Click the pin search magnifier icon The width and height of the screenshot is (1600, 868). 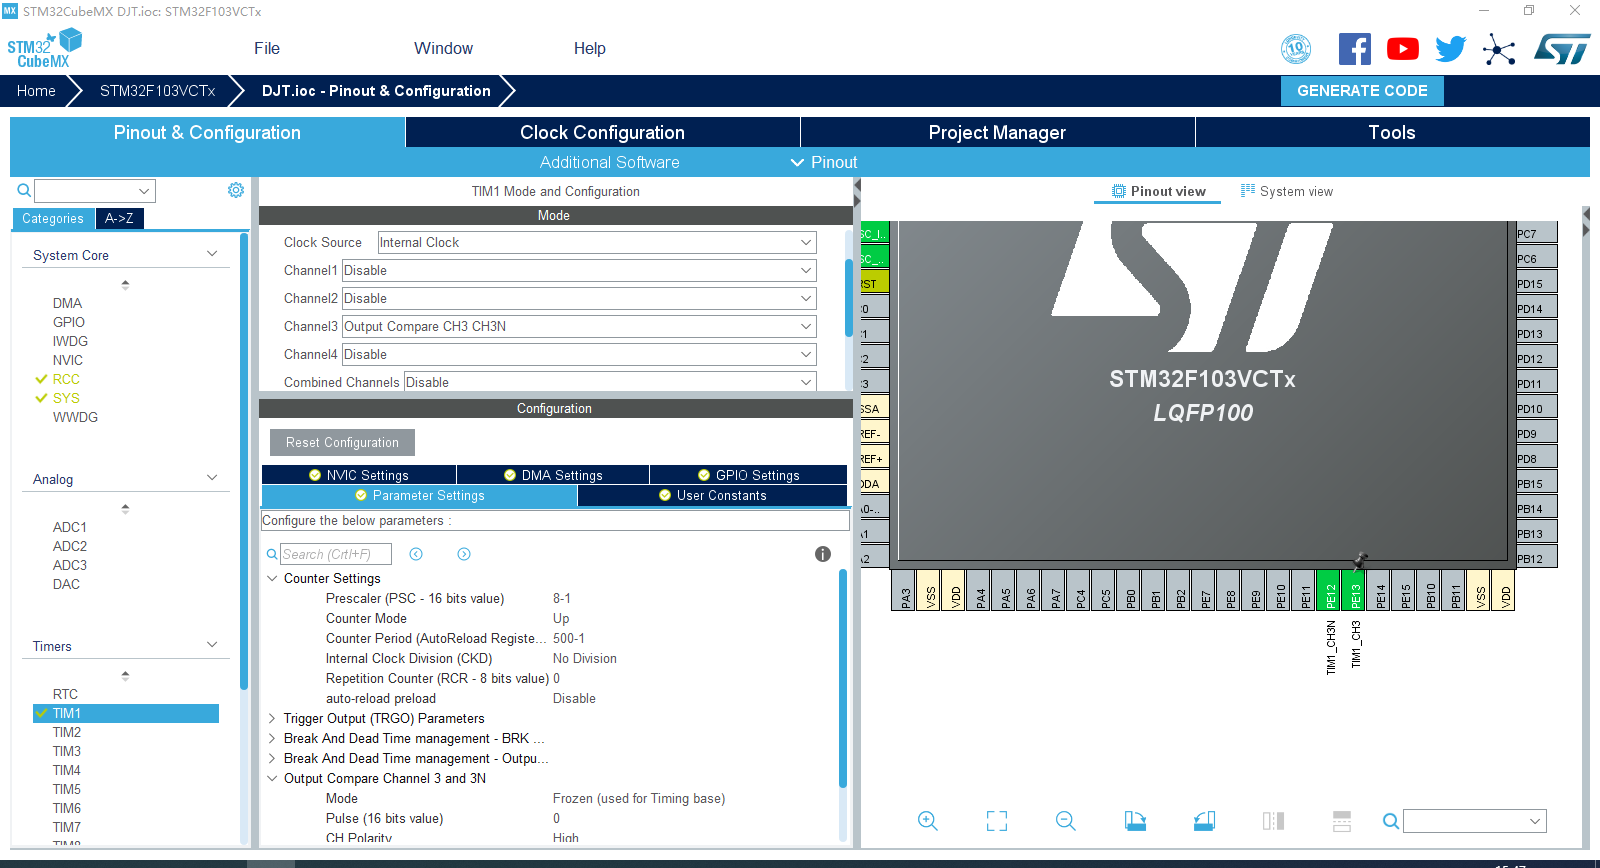(x=1390, y=821)
